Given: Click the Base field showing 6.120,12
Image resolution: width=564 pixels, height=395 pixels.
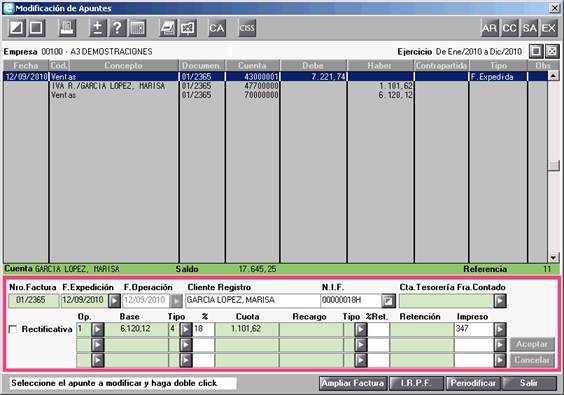Looking at the screenshot, I should tap(136, 329).
